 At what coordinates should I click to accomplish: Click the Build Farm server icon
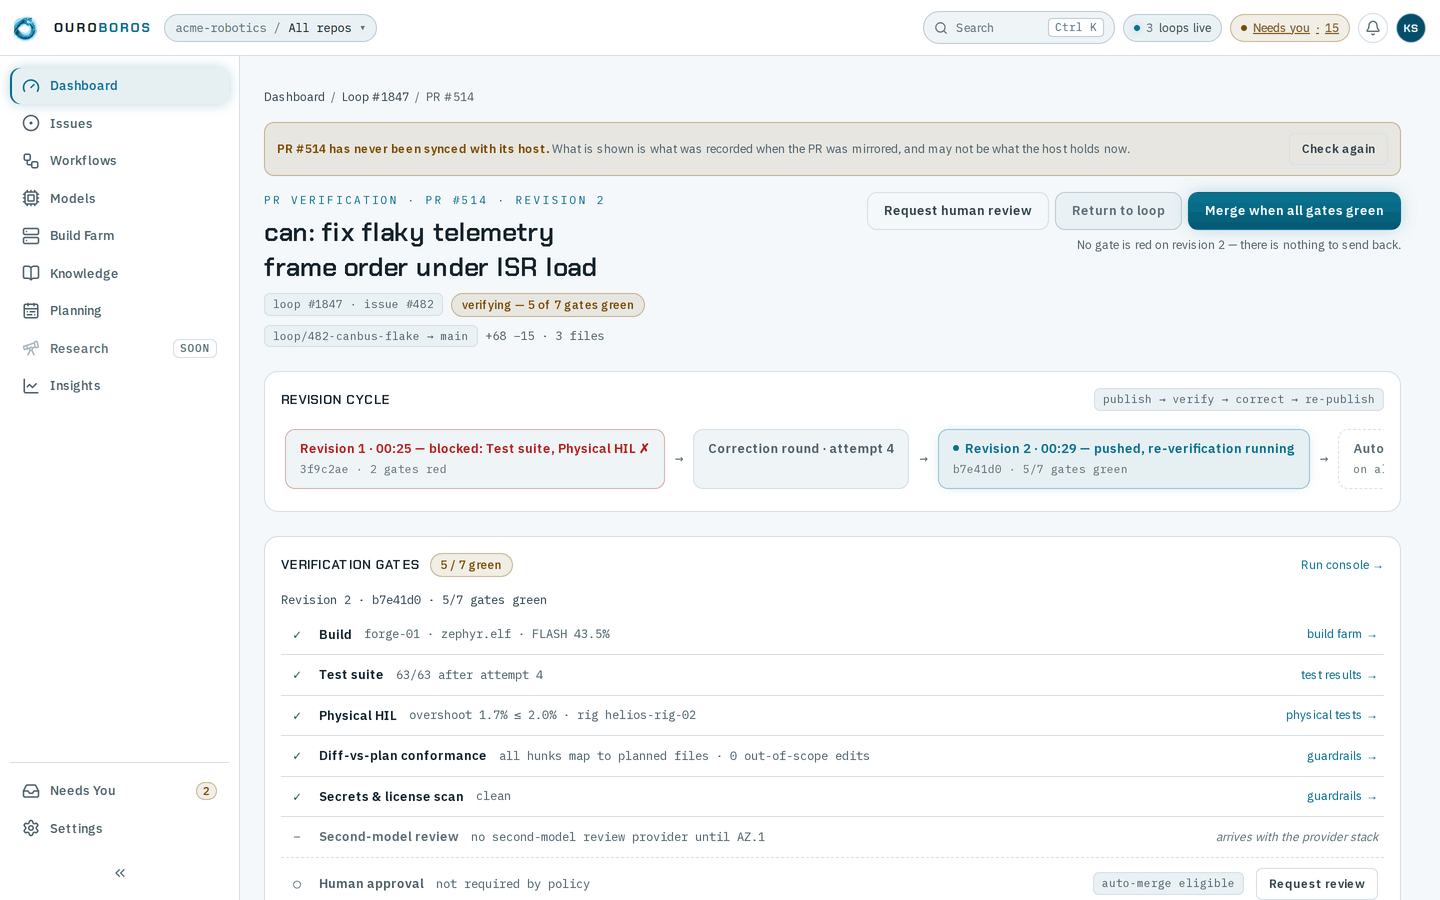tap(31, 236)
